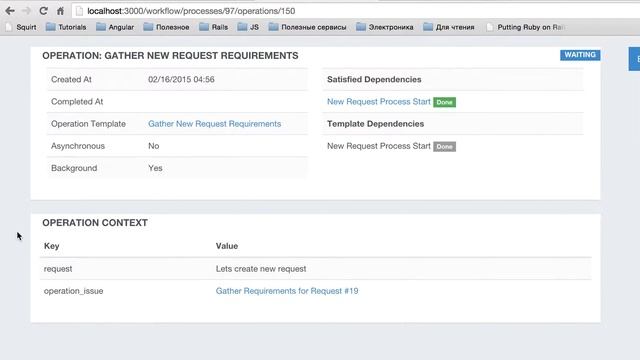
Task: Open the Tutorials bookmarks folder
Action: (66, 27)
